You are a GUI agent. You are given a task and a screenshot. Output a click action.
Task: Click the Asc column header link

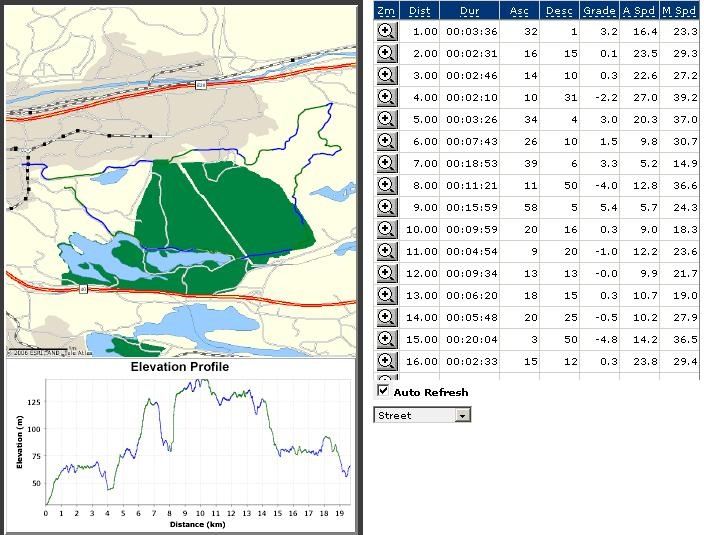coord(519,11)
